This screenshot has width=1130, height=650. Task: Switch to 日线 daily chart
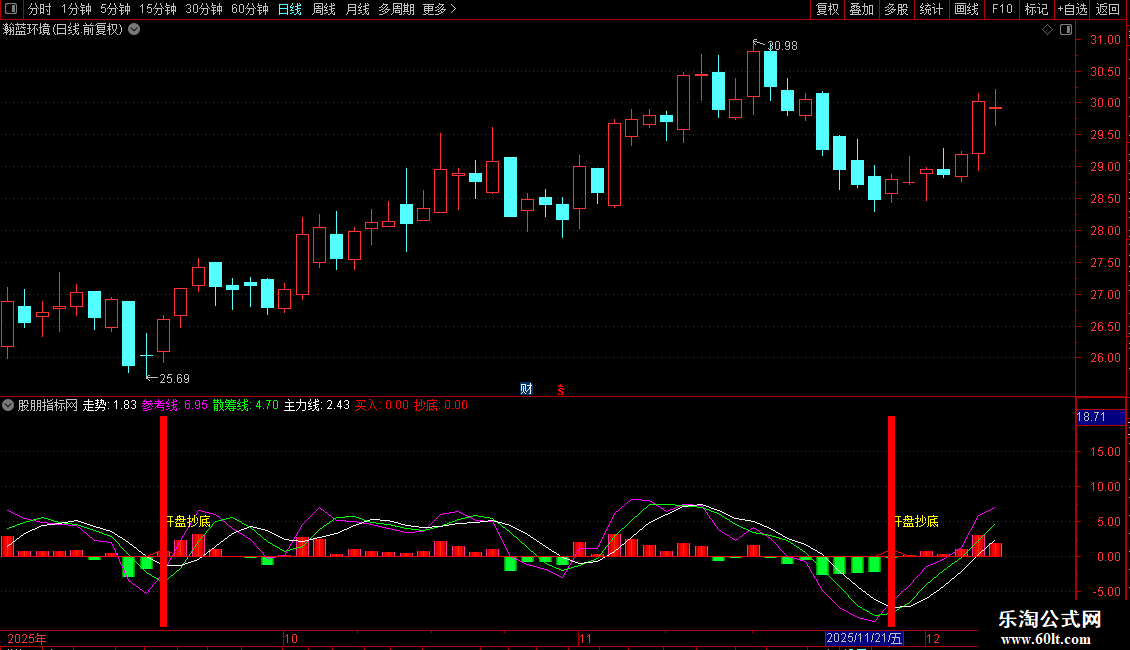point(290,9)
